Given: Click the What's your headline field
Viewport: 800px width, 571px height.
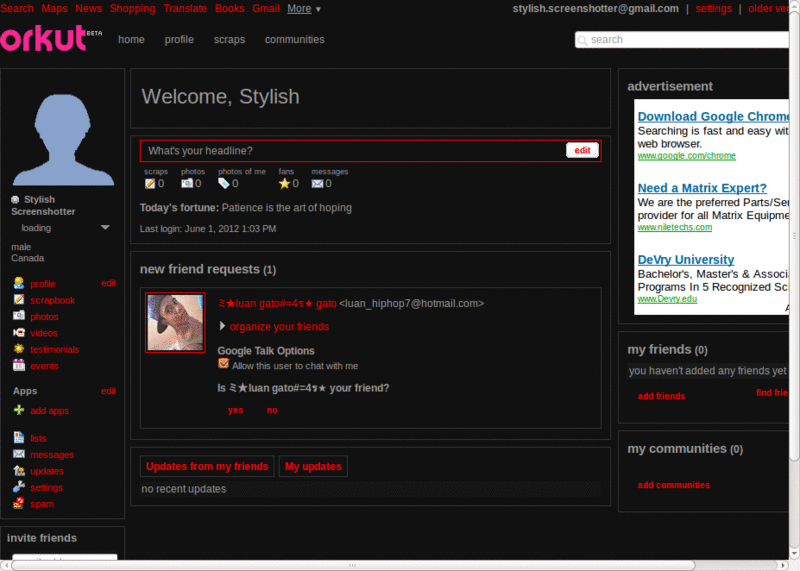Looking at the screenshot, I should [353, 151].
